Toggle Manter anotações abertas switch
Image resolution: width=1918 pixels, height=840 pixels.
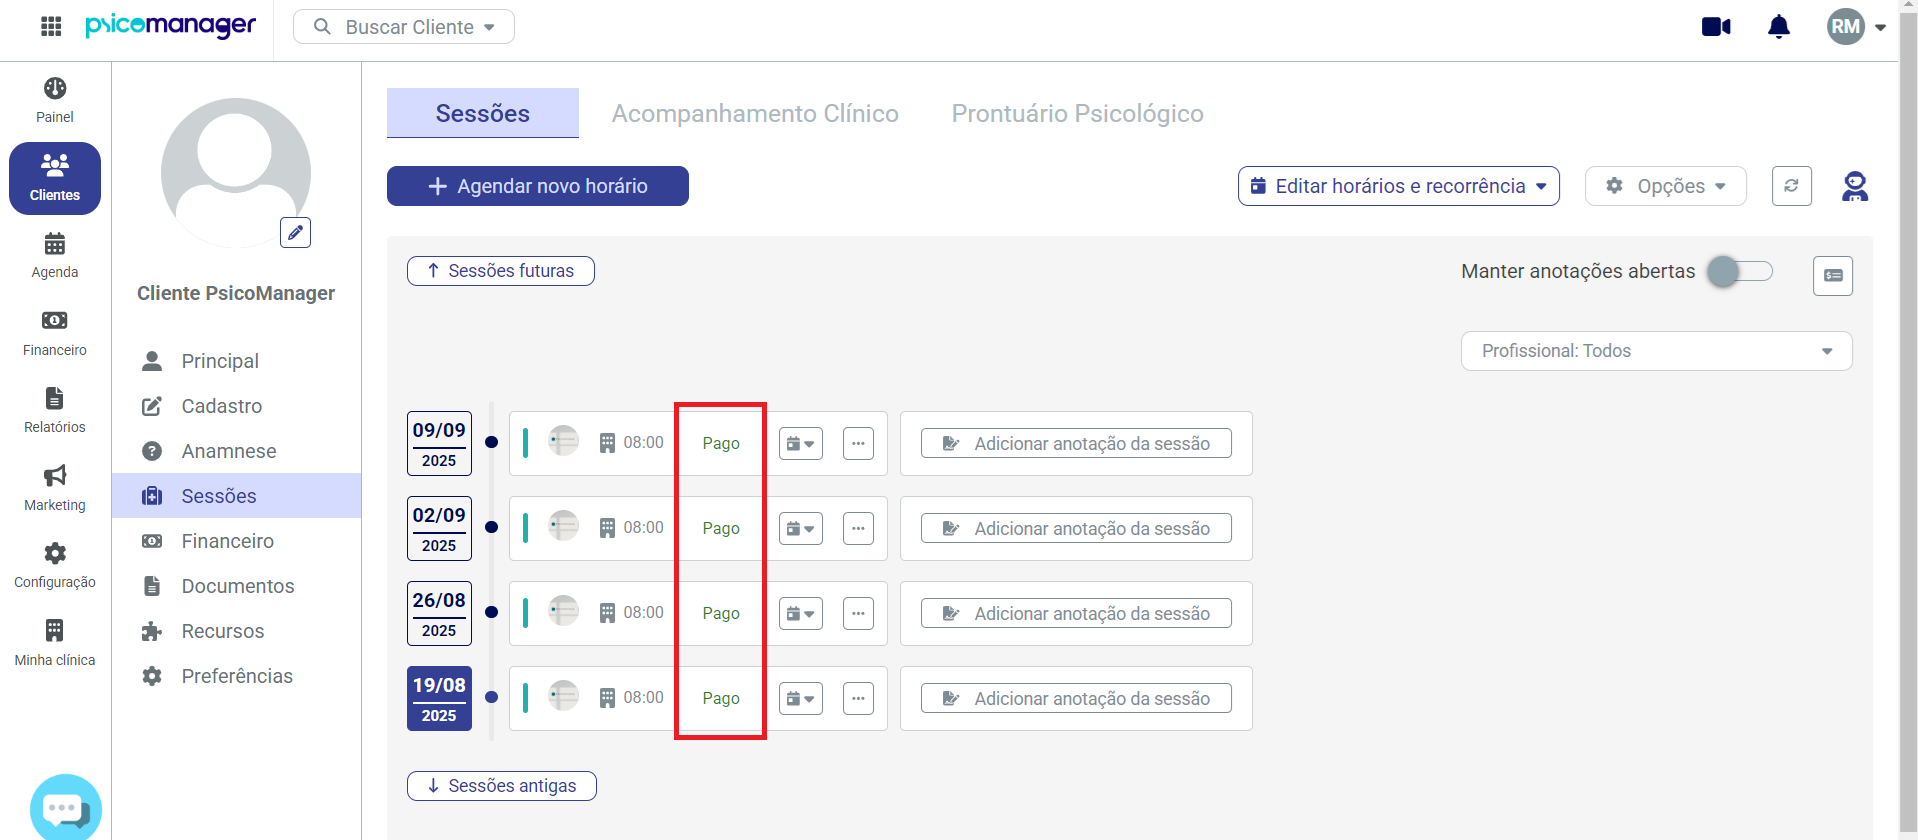[x=1739, y=271]
